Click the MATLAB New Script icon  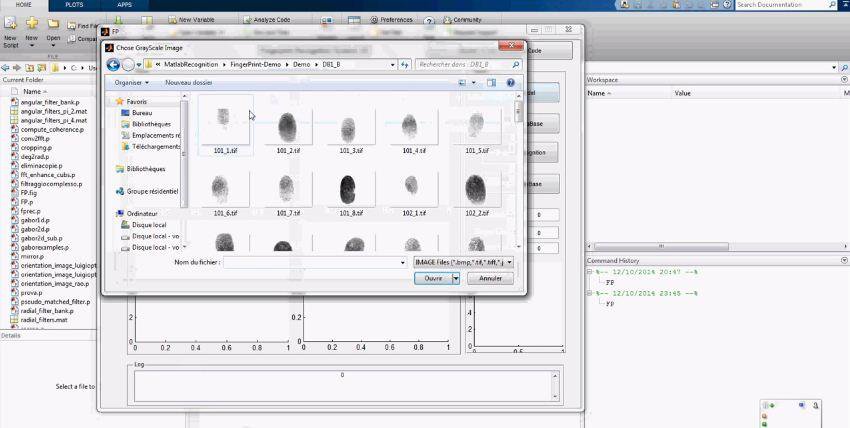tap(9, 24)
